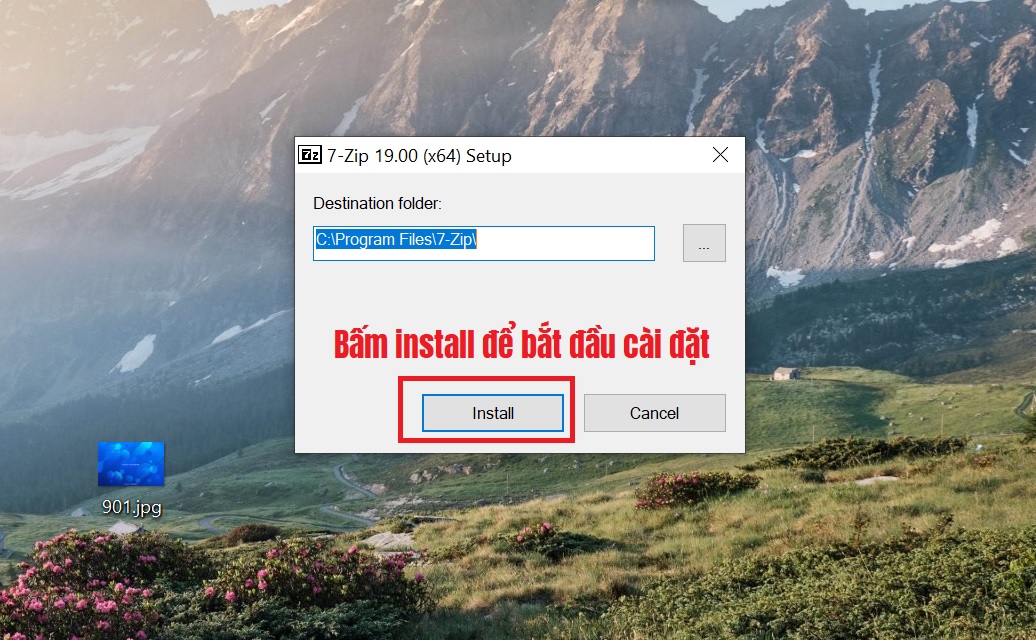Click the highlighted C:\Program Files\7-Zip\ text
Viewport: 1036px width, 640px height.
pos(396,239)
